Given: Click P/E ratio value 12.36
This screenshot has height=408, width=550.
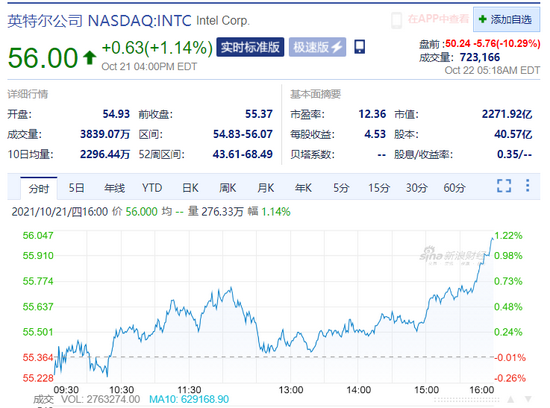Looking at the screenshot, I should 372,114.
